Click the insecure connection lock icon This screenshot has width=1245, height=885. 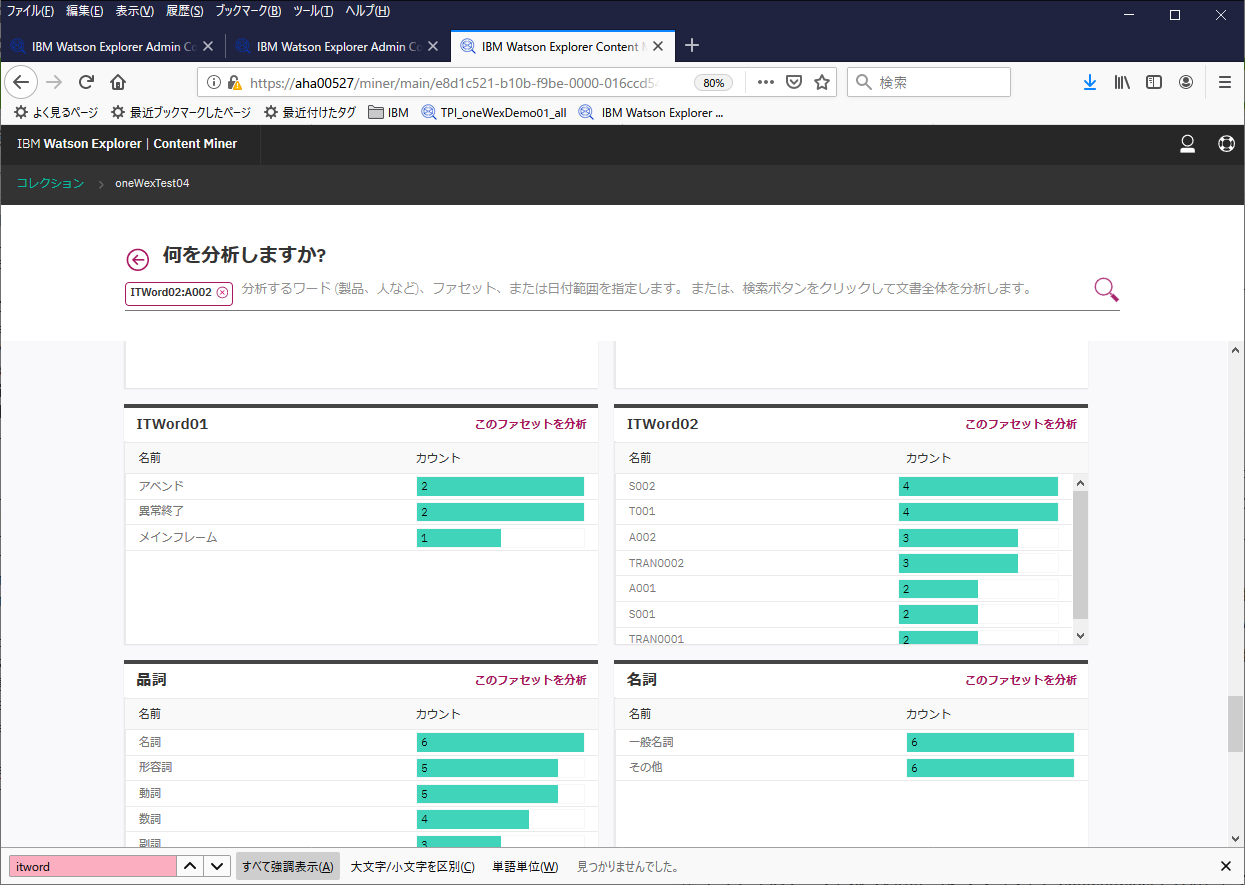(234, 83)
